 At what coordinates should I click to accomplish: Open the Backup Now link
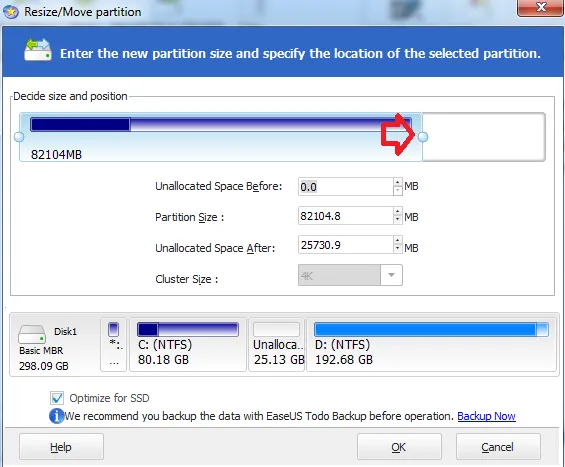[486, 416]
